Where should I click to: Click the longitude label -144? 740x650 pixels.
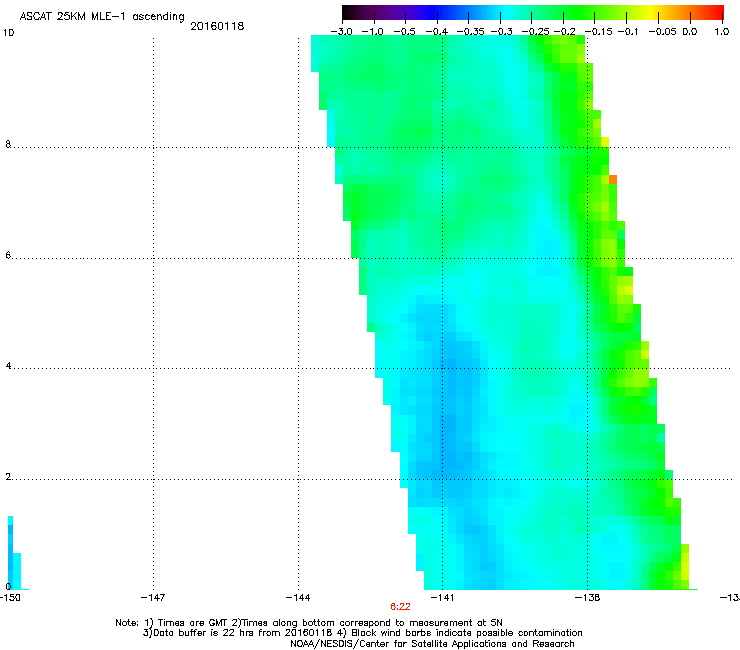tap(298, 598)
